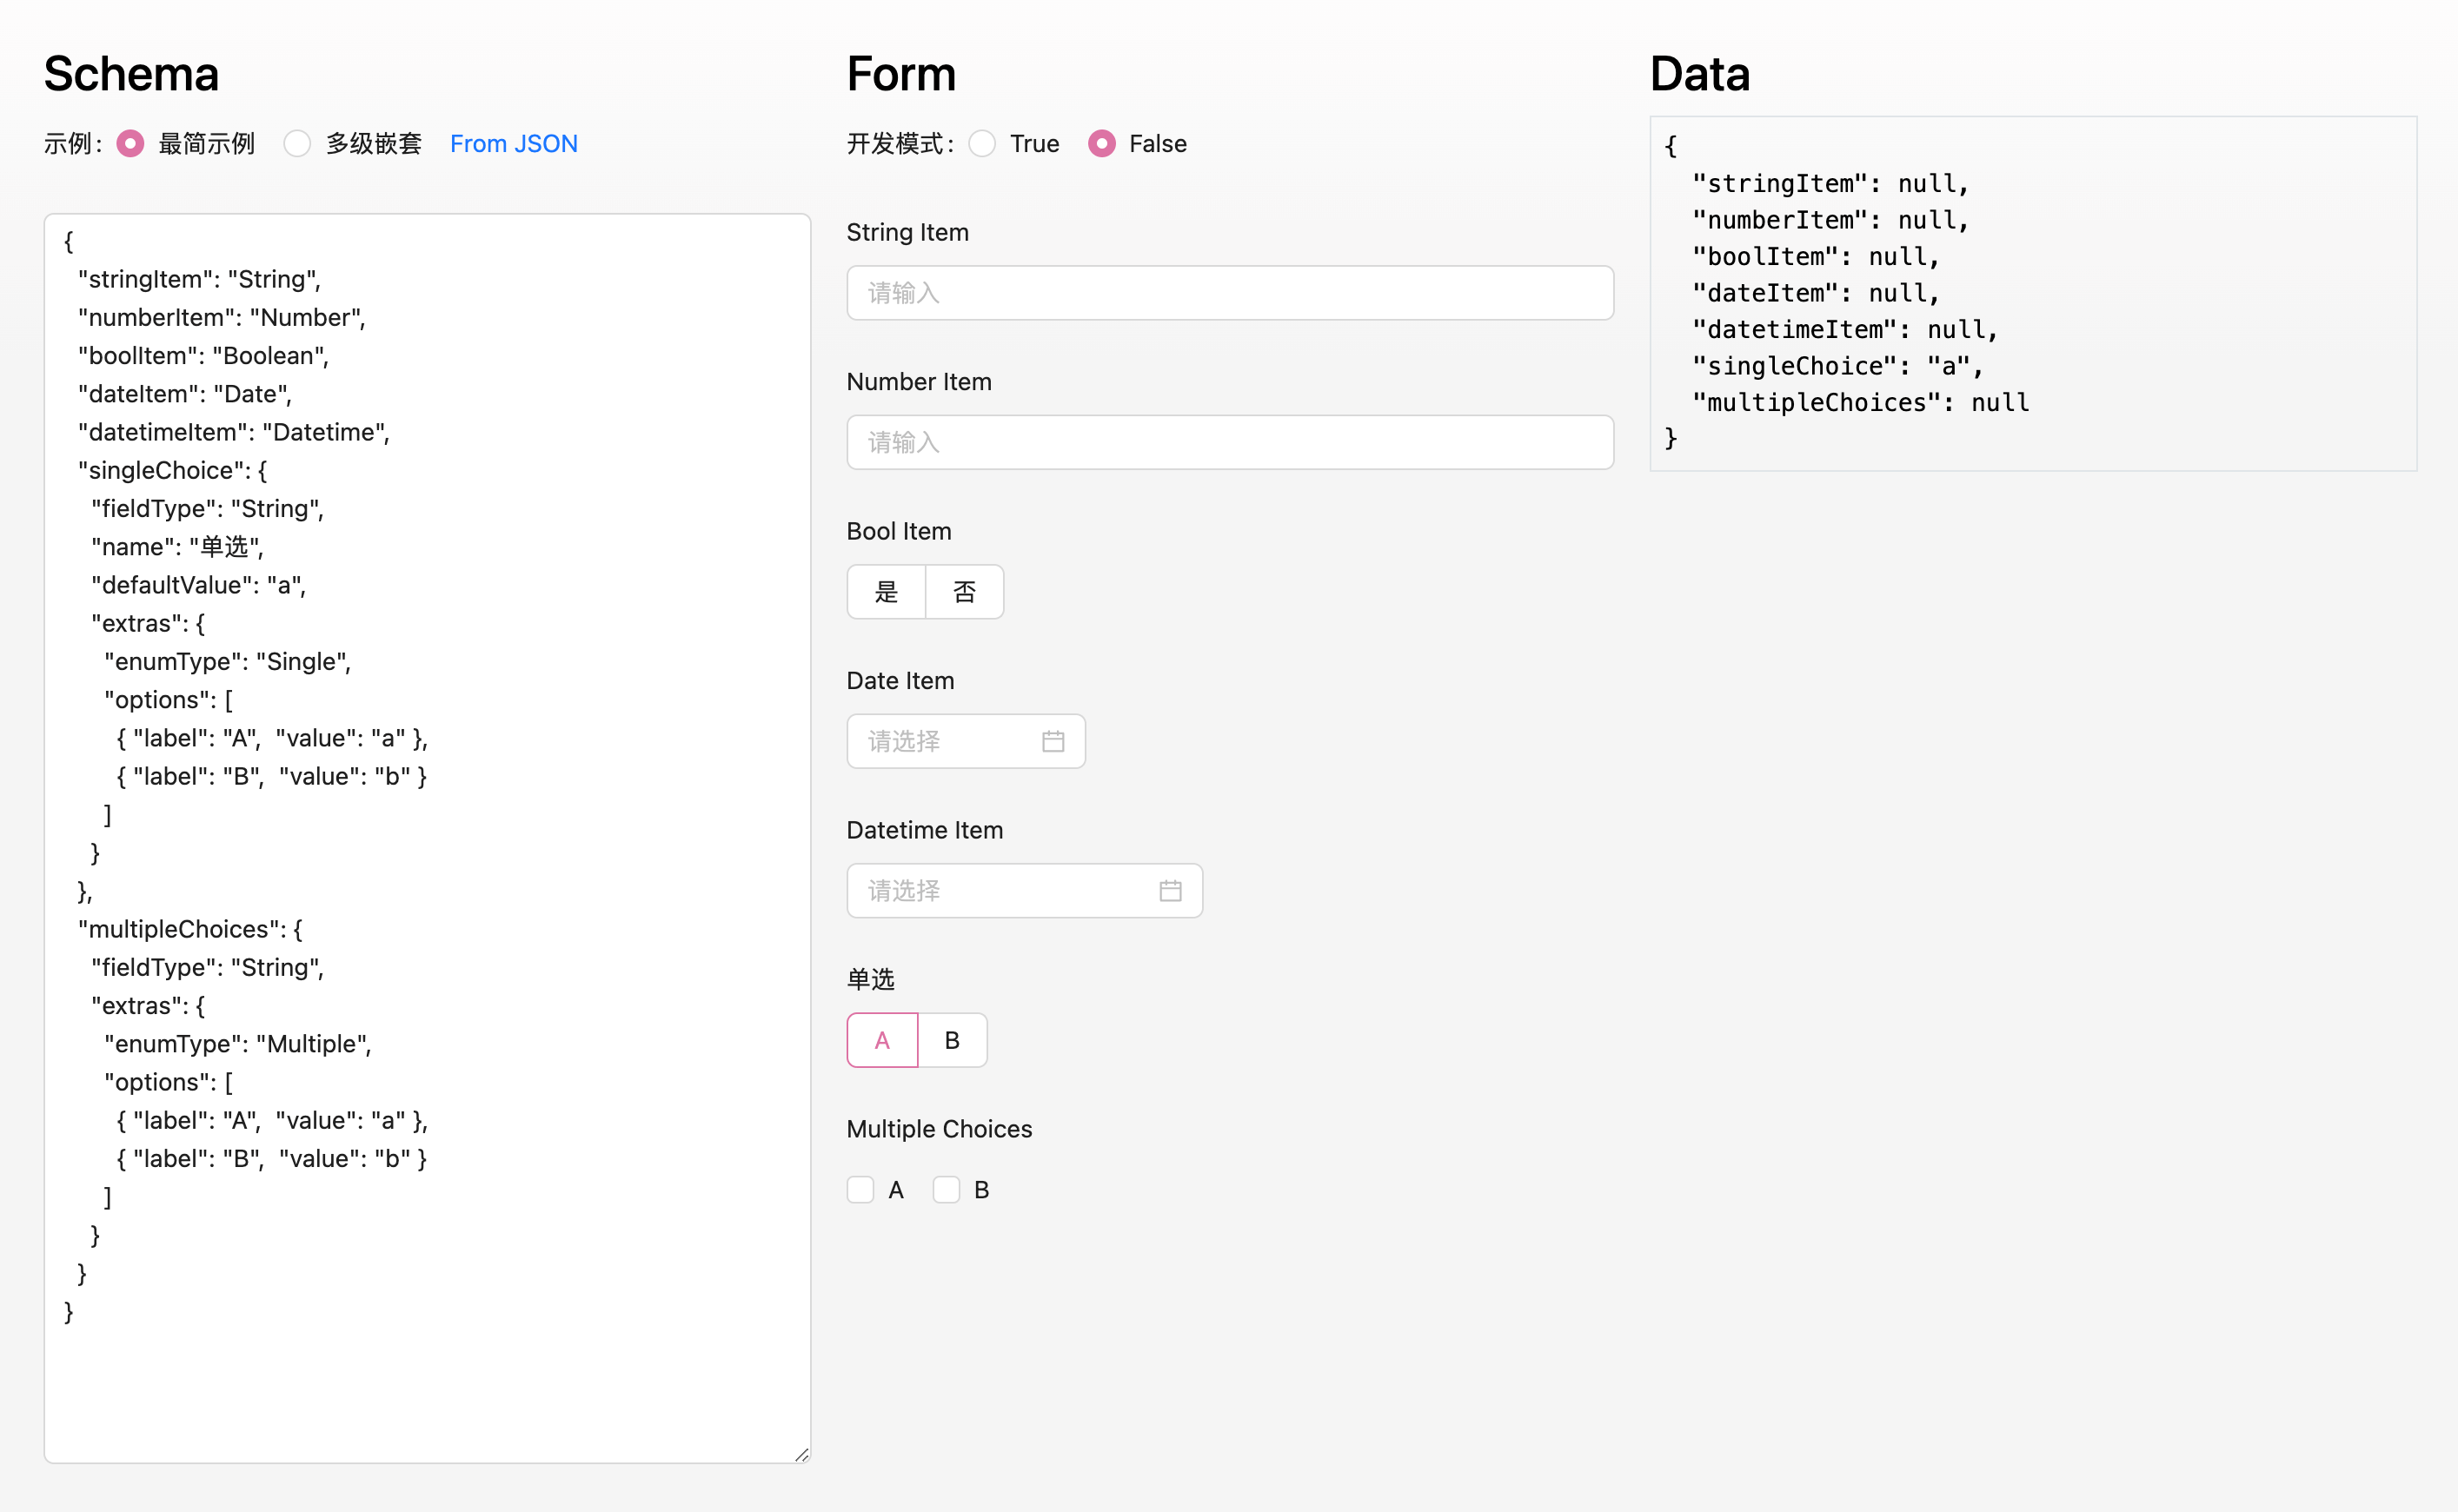Image resolution: width=2458 pixels, height=1512 pixels.
Task: Select the 多级嵌套 radio button
Action: 297,144
